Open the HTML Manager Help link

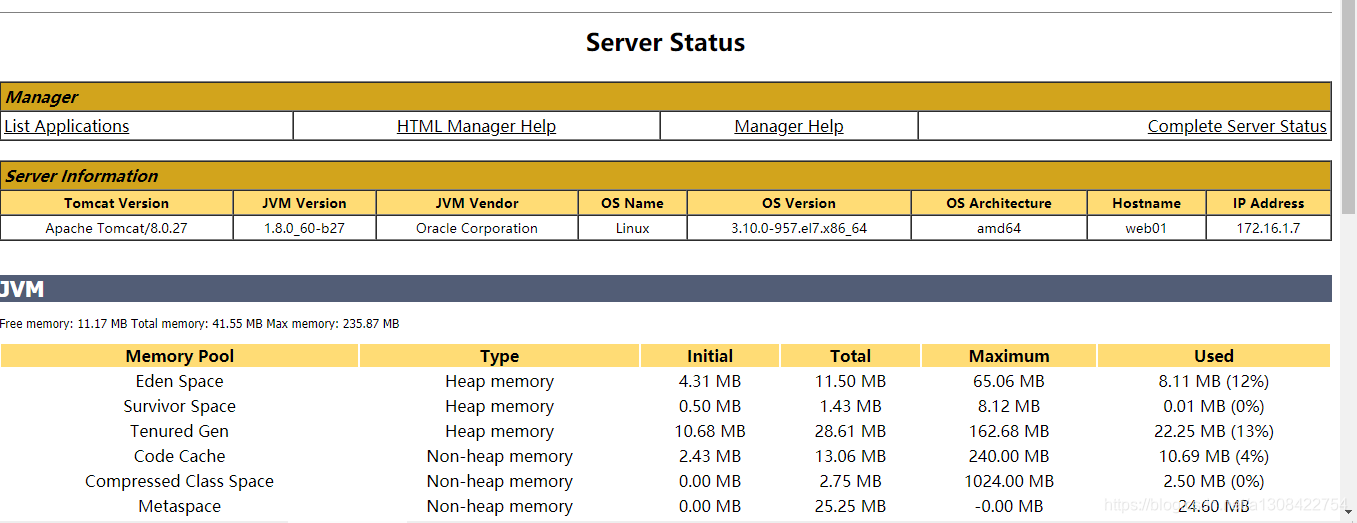(x=476, y=126)
